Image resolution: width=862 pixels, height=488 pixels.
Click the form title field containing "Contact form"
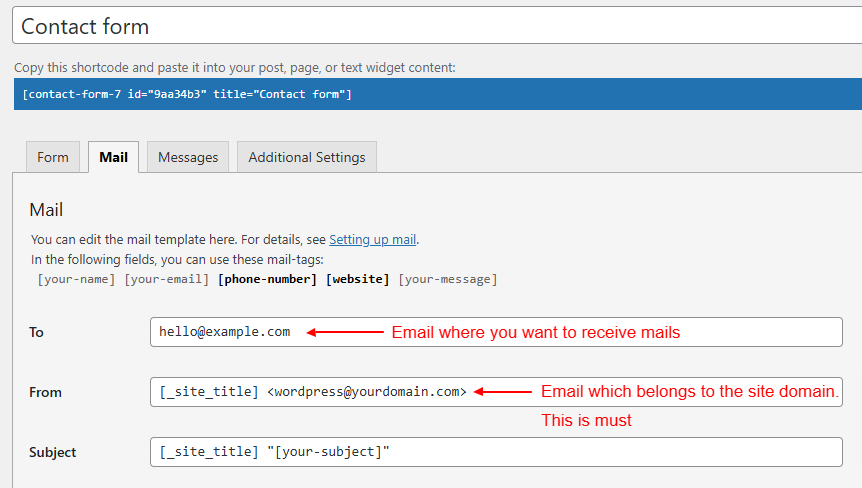(x=430, y=26)
